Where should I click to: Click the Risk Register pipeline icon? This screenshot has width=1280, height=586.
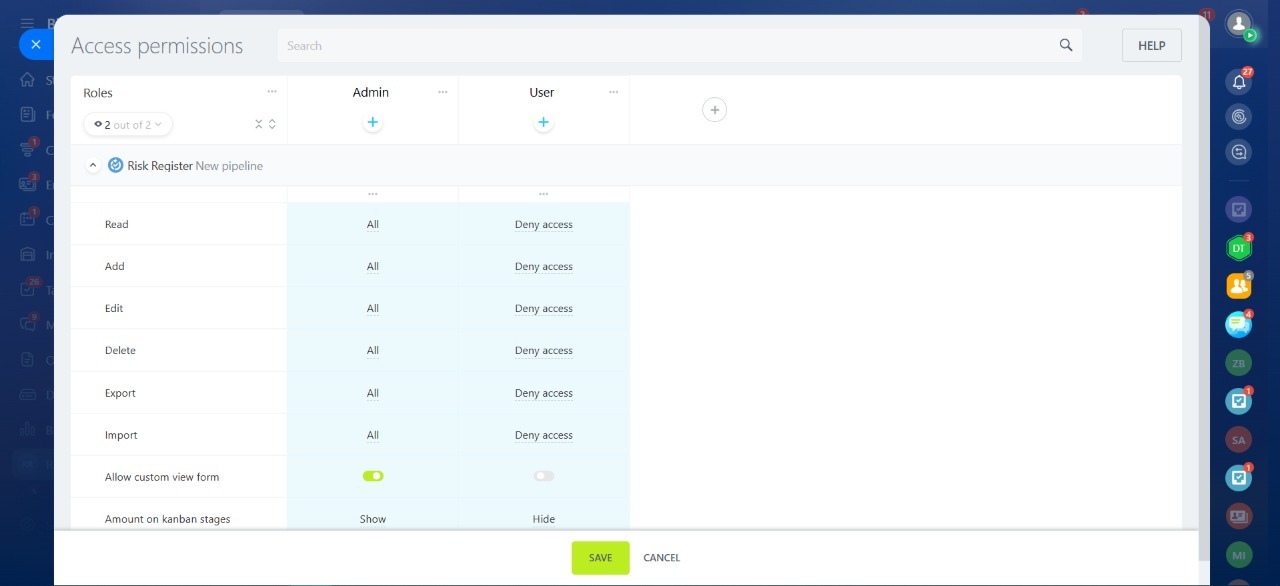(115, 165)
